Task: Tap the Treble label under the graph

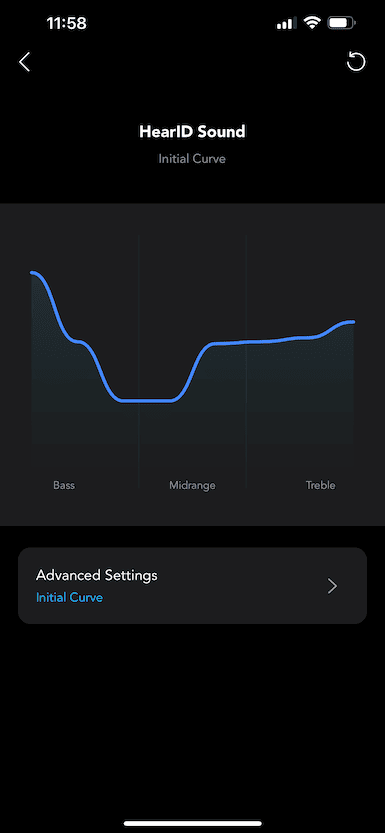Action: [320, 485]
